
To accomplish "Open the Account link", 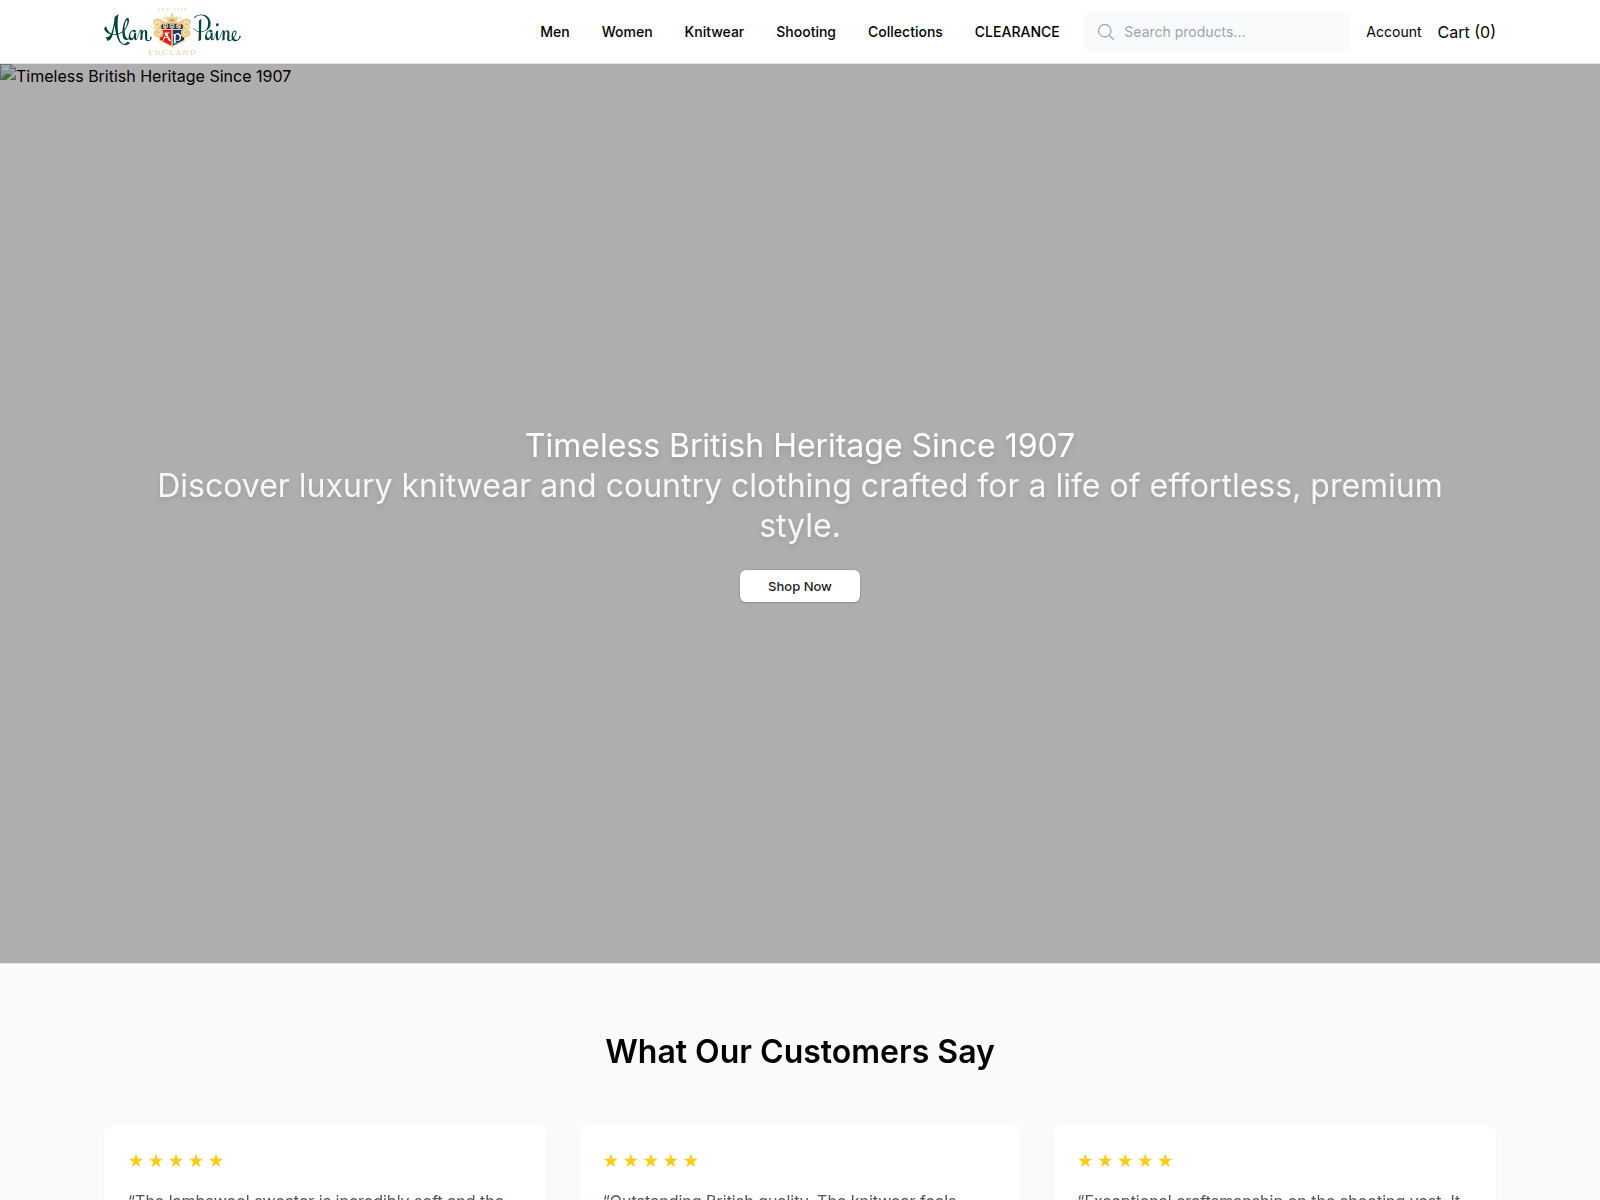I will [1394, 32].
